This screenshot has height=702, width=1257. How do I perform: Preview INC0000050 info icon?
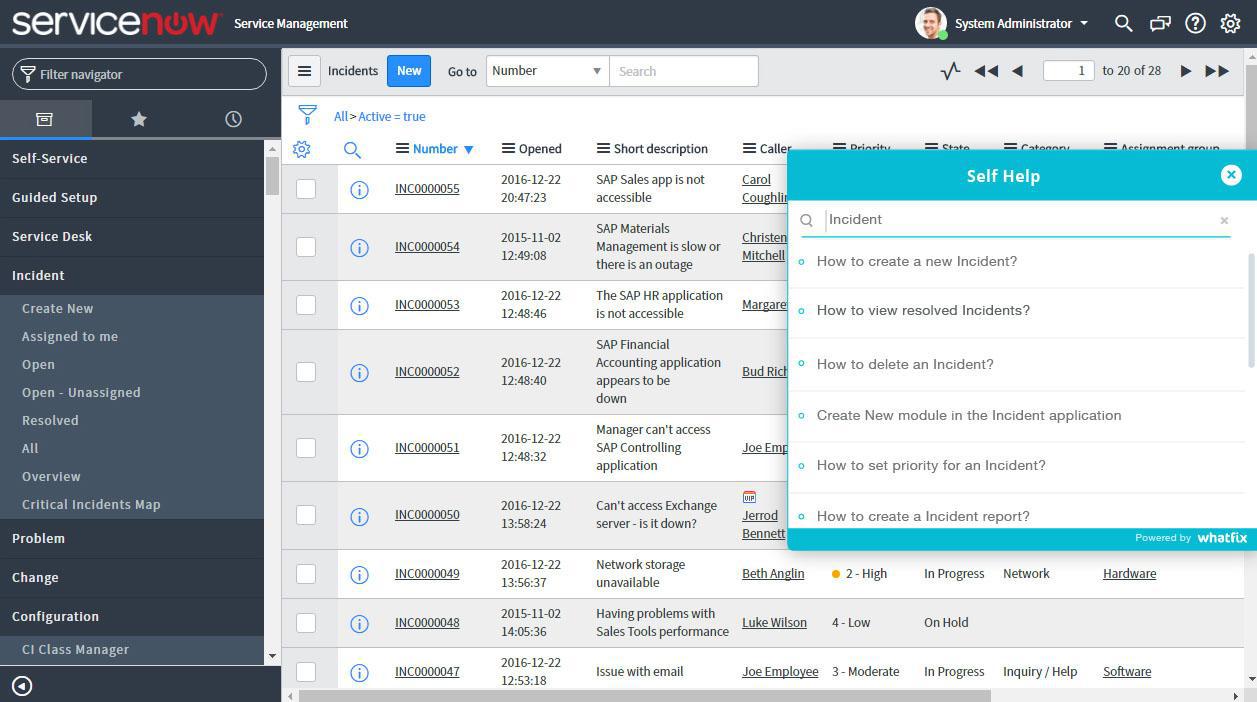pyautogui.click(x=359, y=516)
